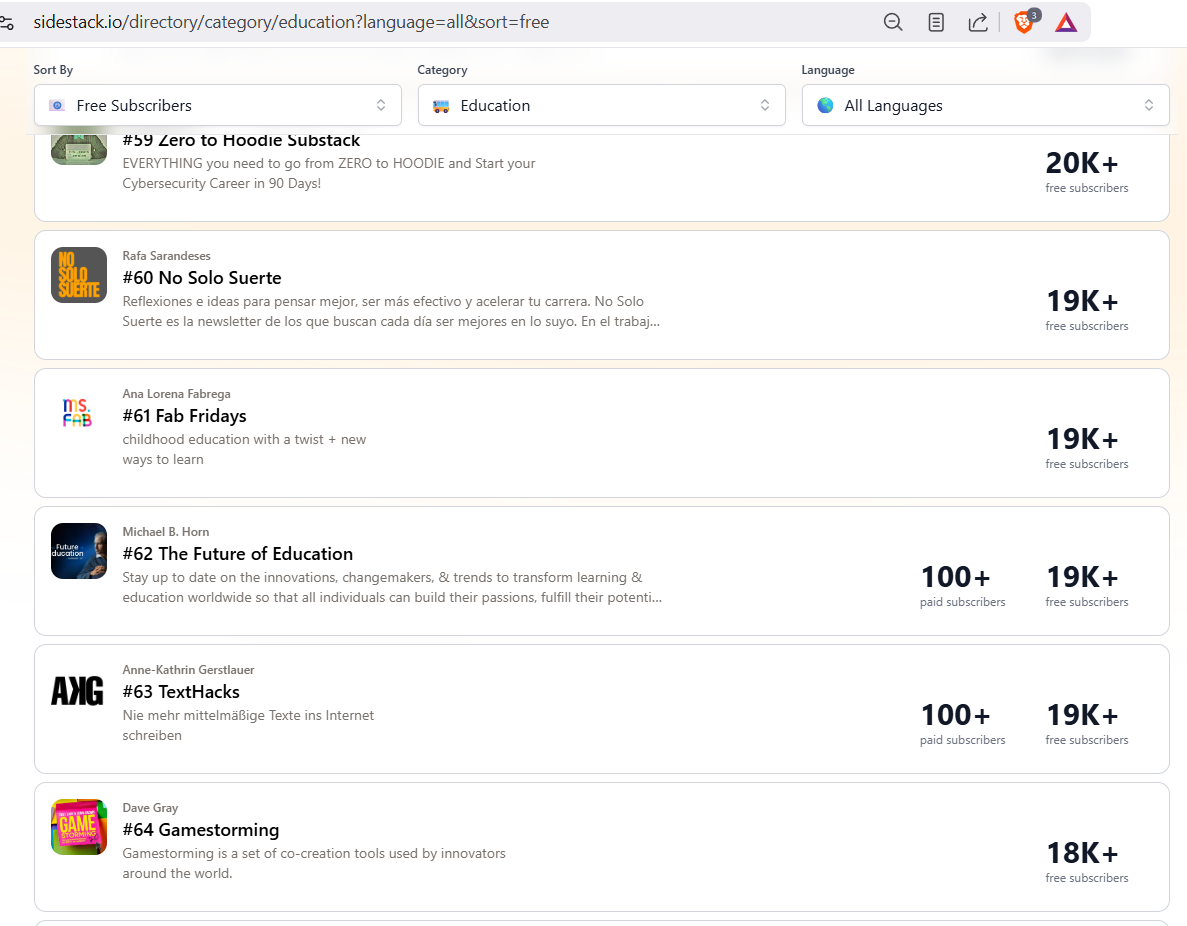Open the reader mode icon
The image size is (1187, 926).
(x=936, y=22)
